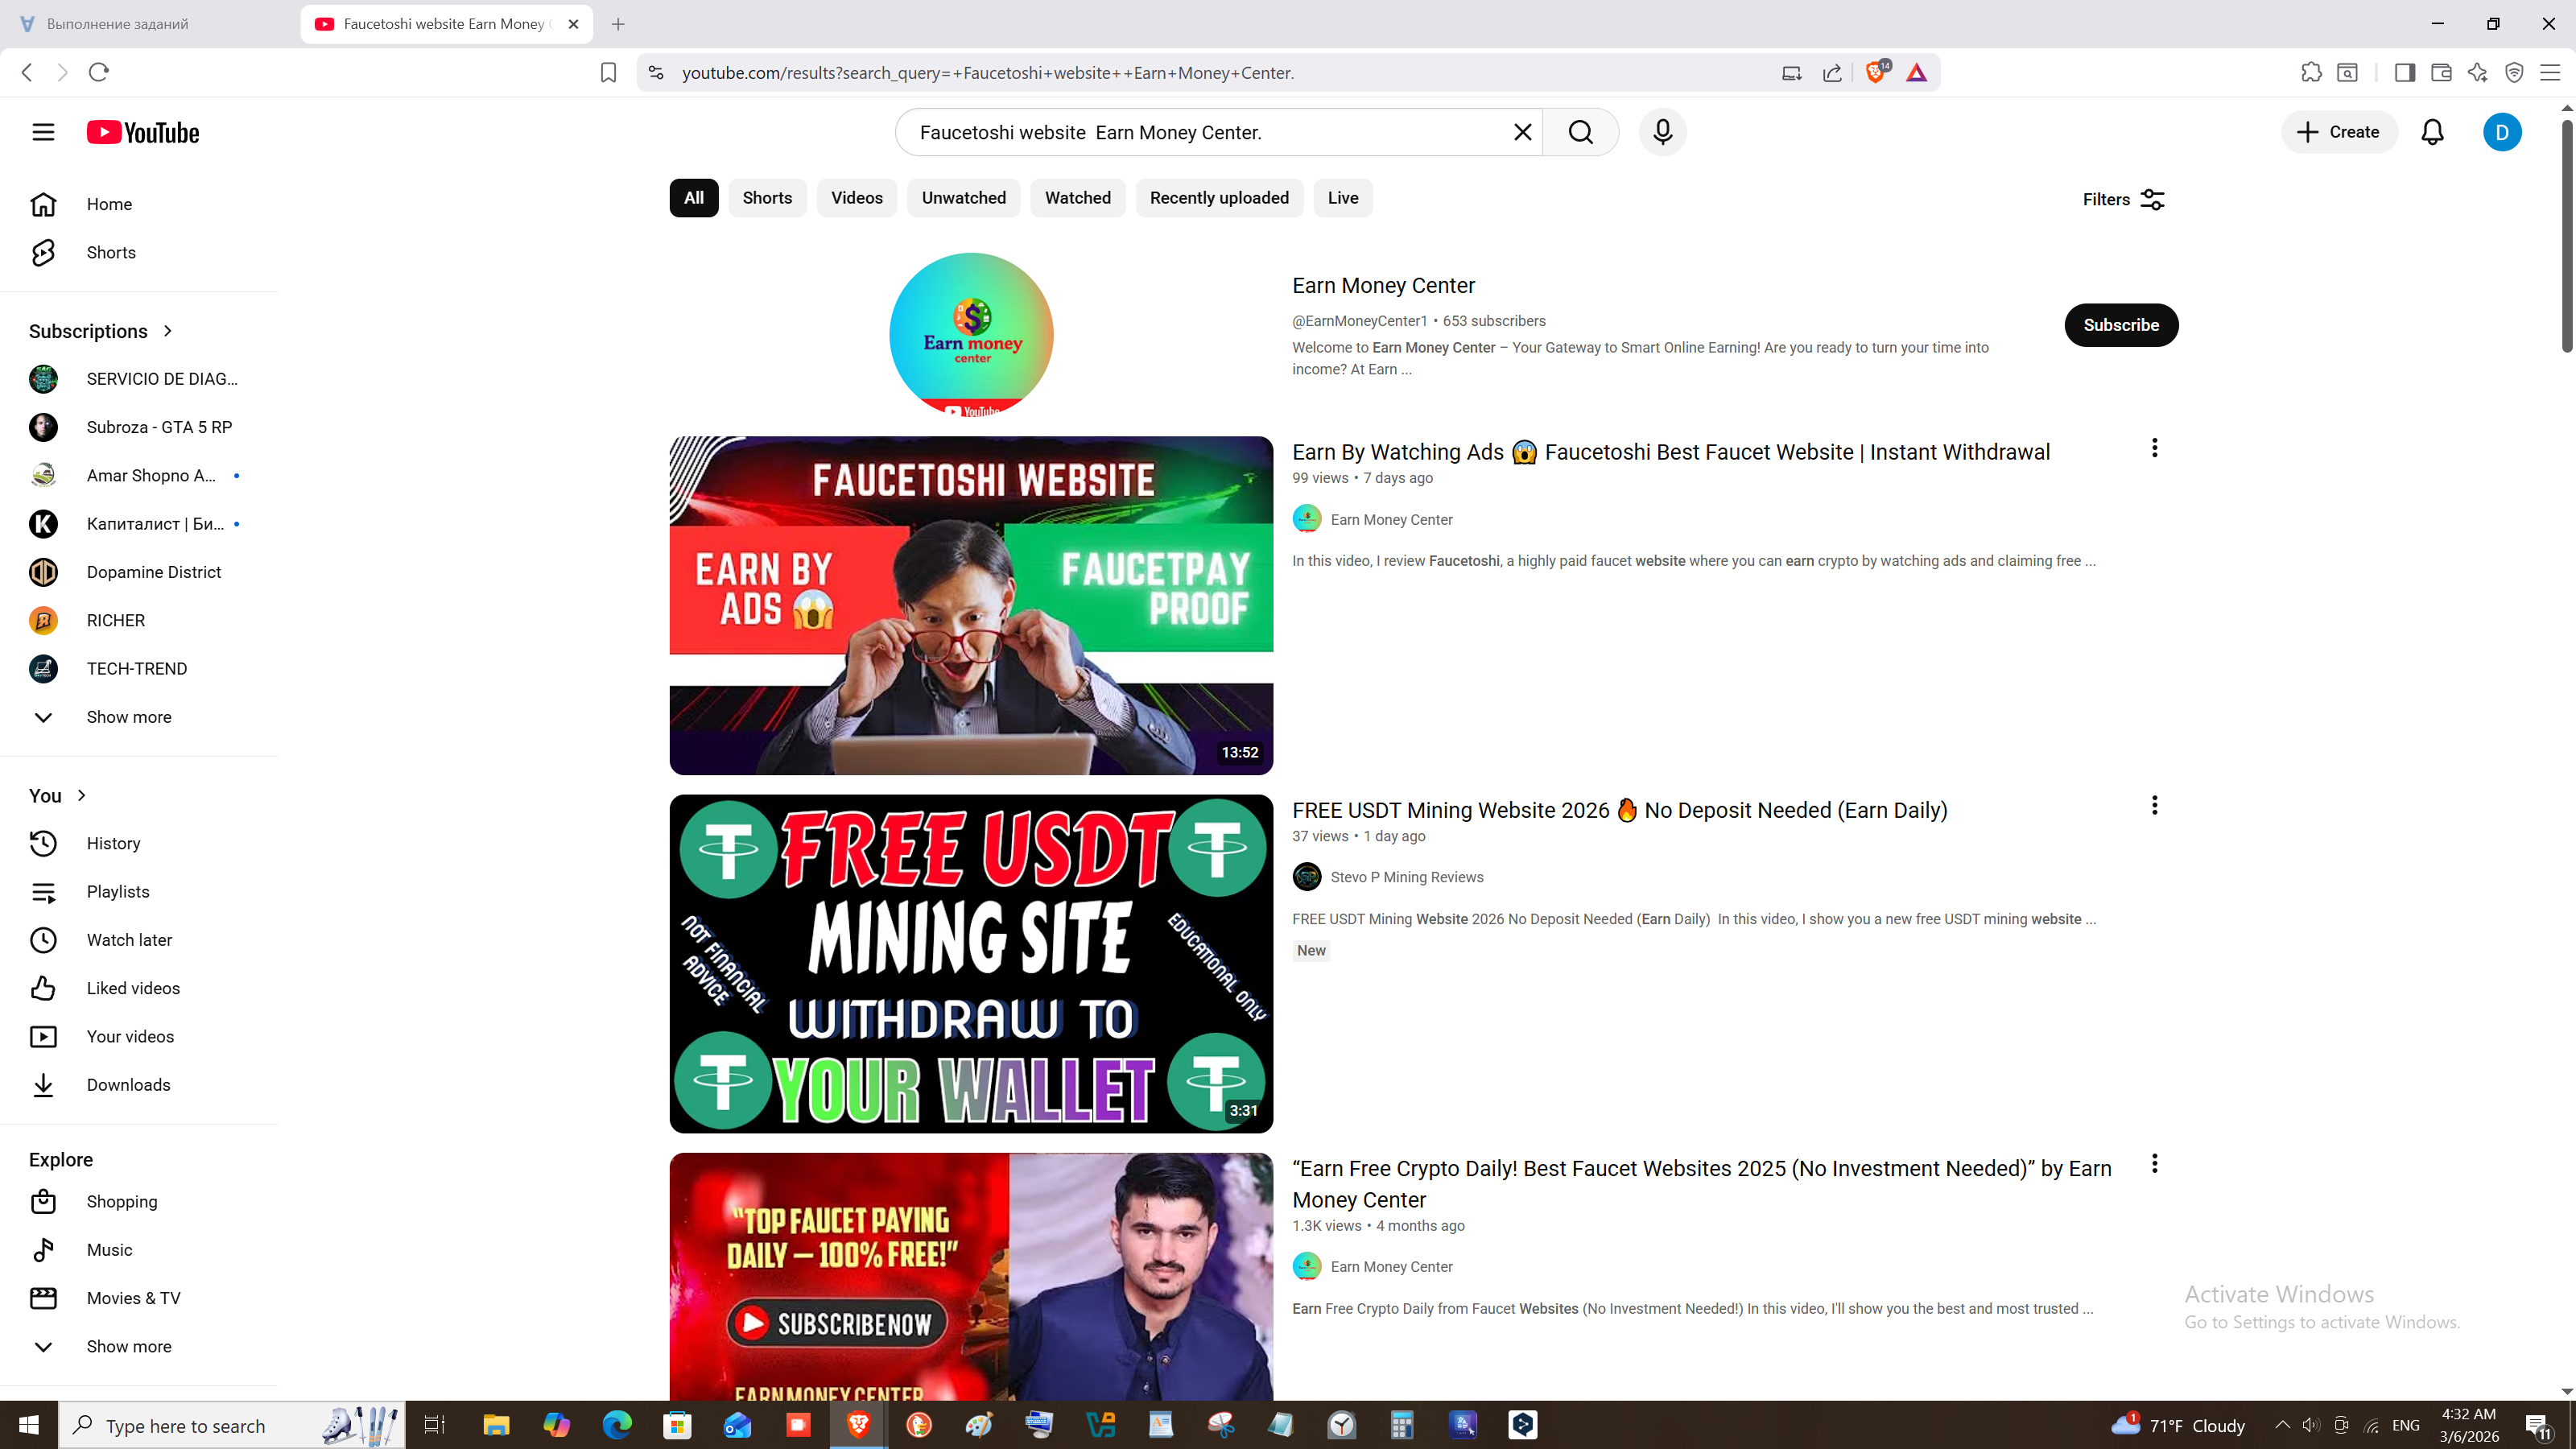Screen dimensions: 2576x1449
Task: Open the search Filters panel
Action: pos(2123,200)
